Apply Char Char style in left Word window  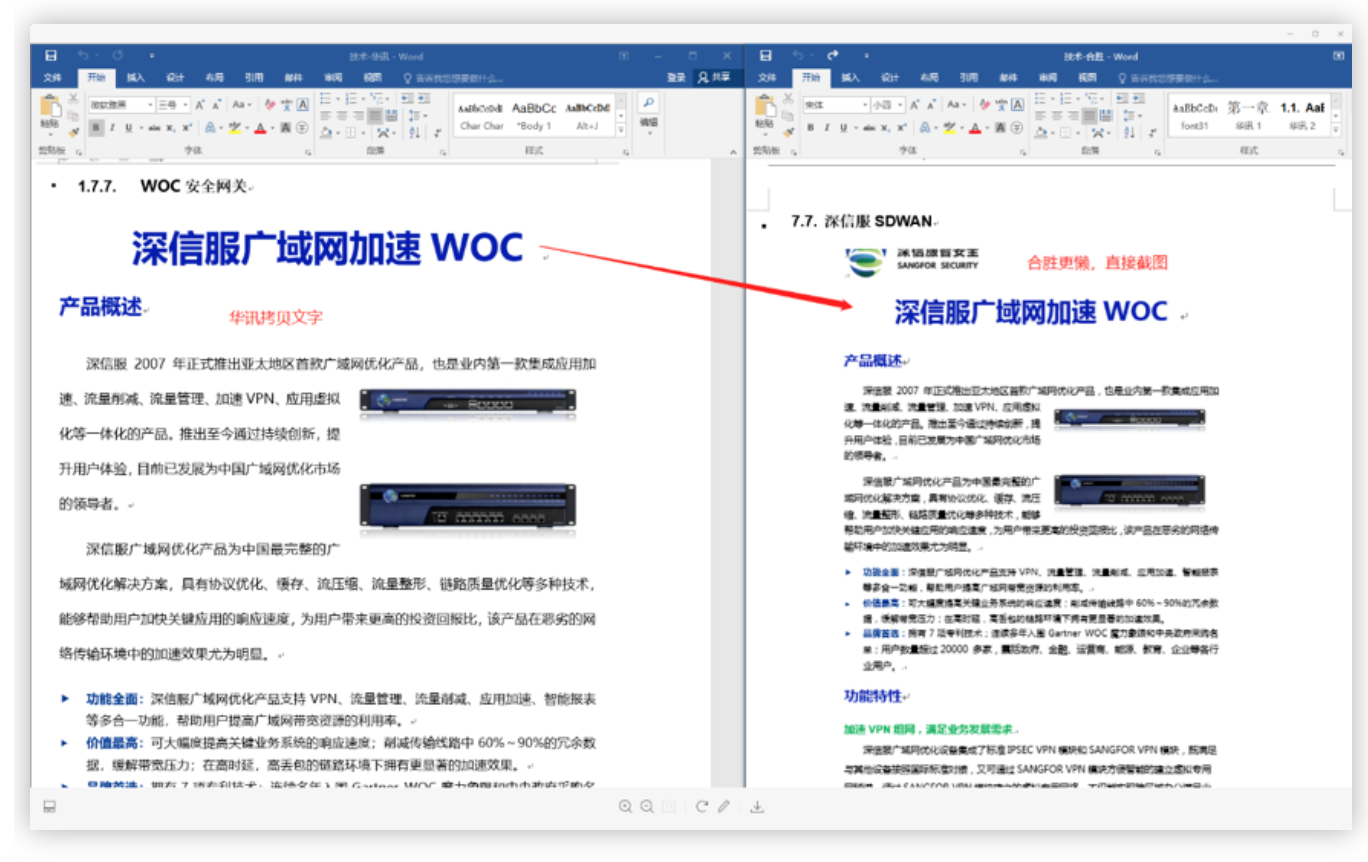pyautogui.click(x=482, y=116)
